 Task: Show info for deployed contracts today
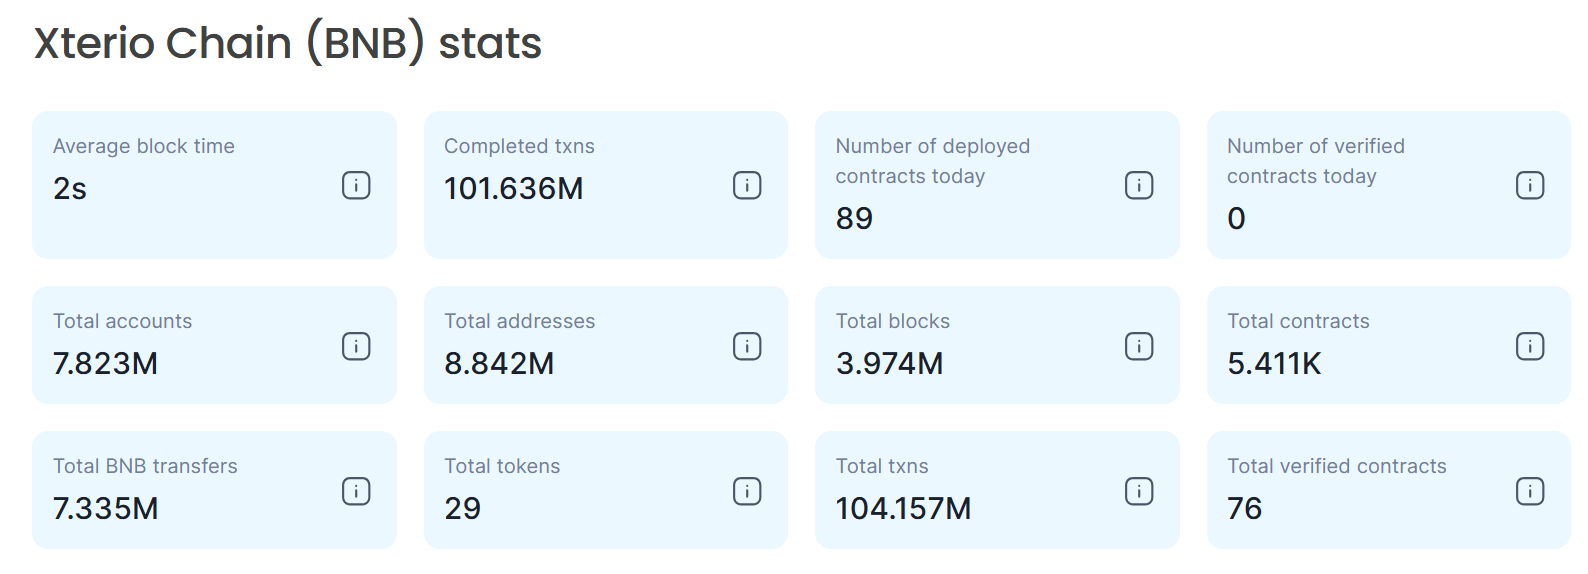(1139, 185)
